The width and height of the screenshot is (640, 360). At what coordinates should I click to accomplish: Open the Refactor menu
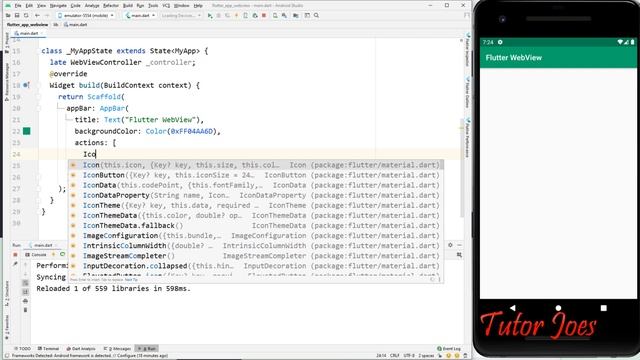[111, 6]
